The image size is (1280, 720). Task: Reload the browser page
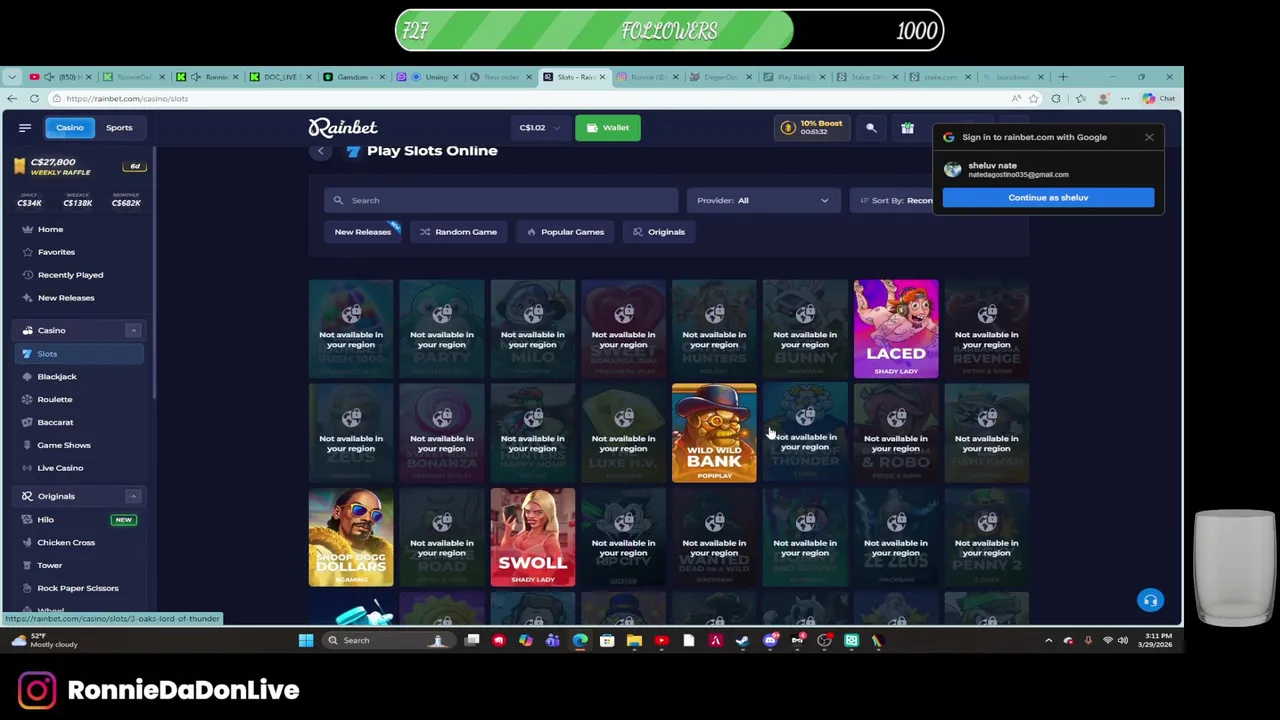click(x=34, y=98)
